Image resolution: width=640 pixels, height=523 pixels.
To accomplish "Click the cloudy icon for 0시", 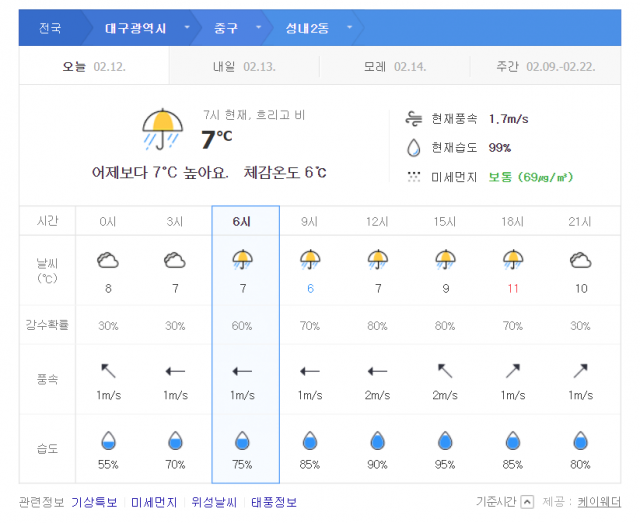I will (x=108, y=260).
